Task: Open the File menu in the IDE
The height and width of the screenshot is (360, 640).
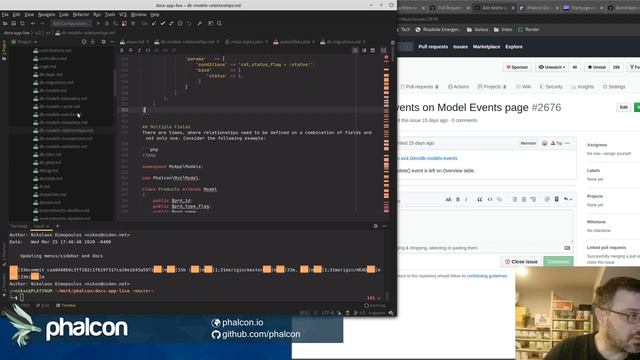Action: coord(5,15)
